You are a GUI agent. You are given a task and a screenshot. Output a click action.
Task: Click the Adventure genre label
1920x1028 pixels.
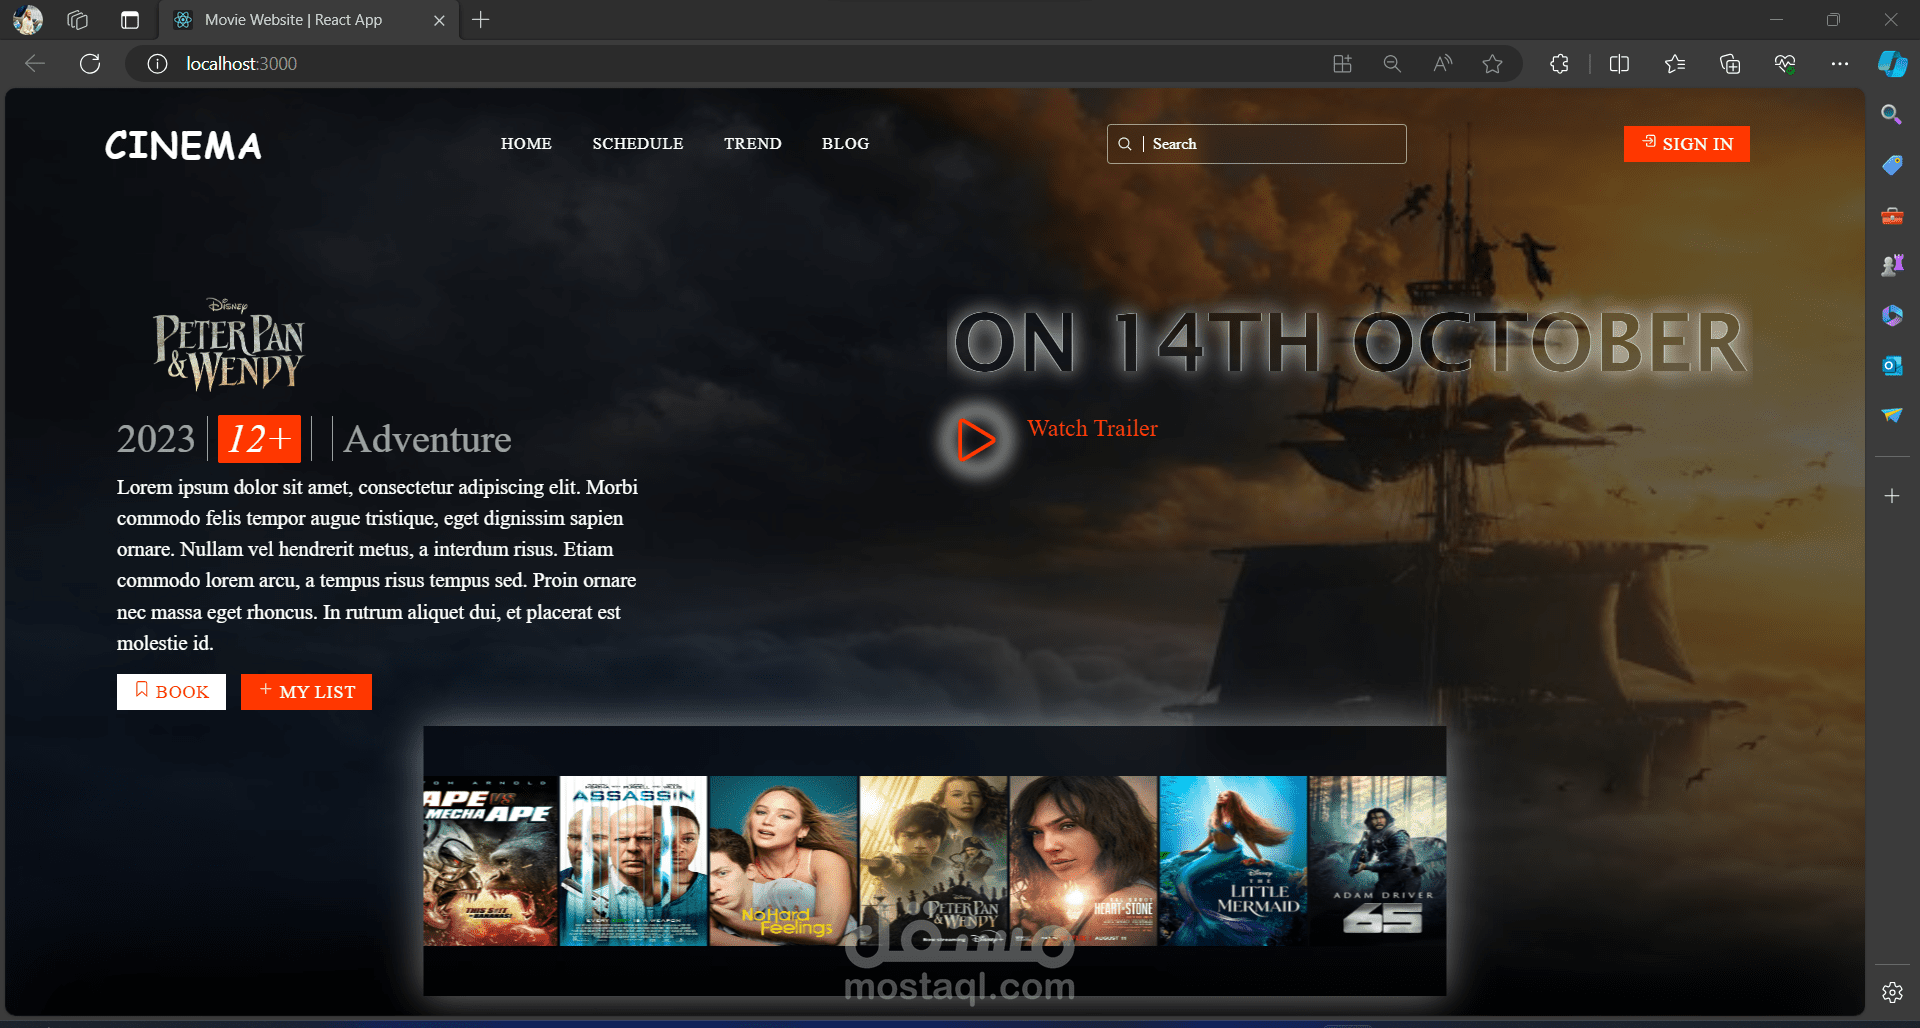click(427, 439)
